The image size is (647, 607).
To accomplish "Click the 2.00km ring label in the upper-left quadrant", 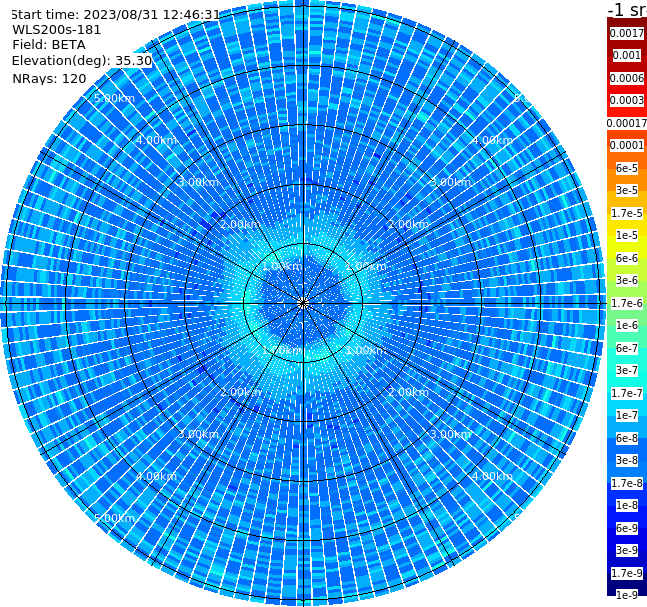I will click(240, 224).
